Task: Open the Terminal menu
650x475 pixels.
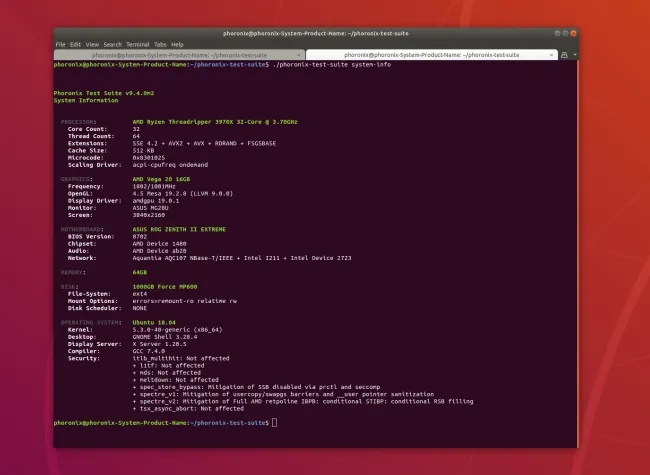Action: (x=138, y=44)
